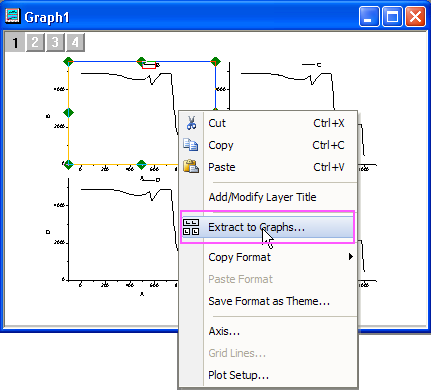This screenshot has height=390, width=431.
Task: Expand the Copy Format submenu arrow
Action: click(351, 257)
